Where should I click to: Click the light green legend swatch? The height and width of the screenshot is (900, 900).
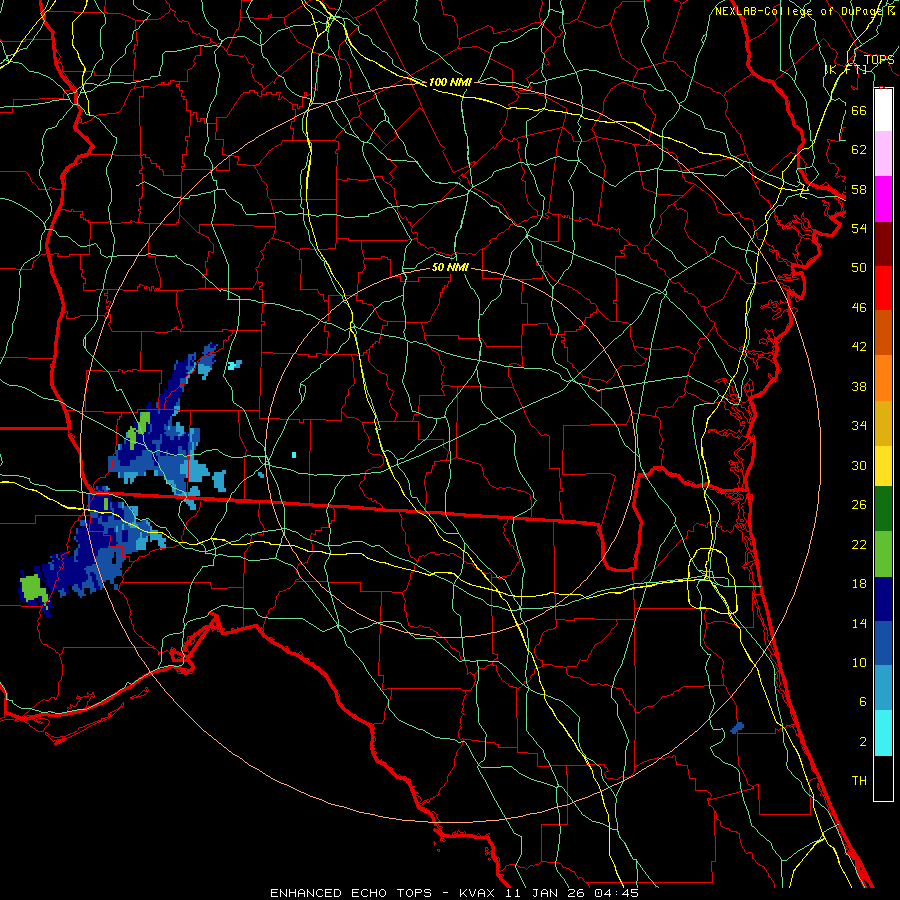click(x=883, y=554)
